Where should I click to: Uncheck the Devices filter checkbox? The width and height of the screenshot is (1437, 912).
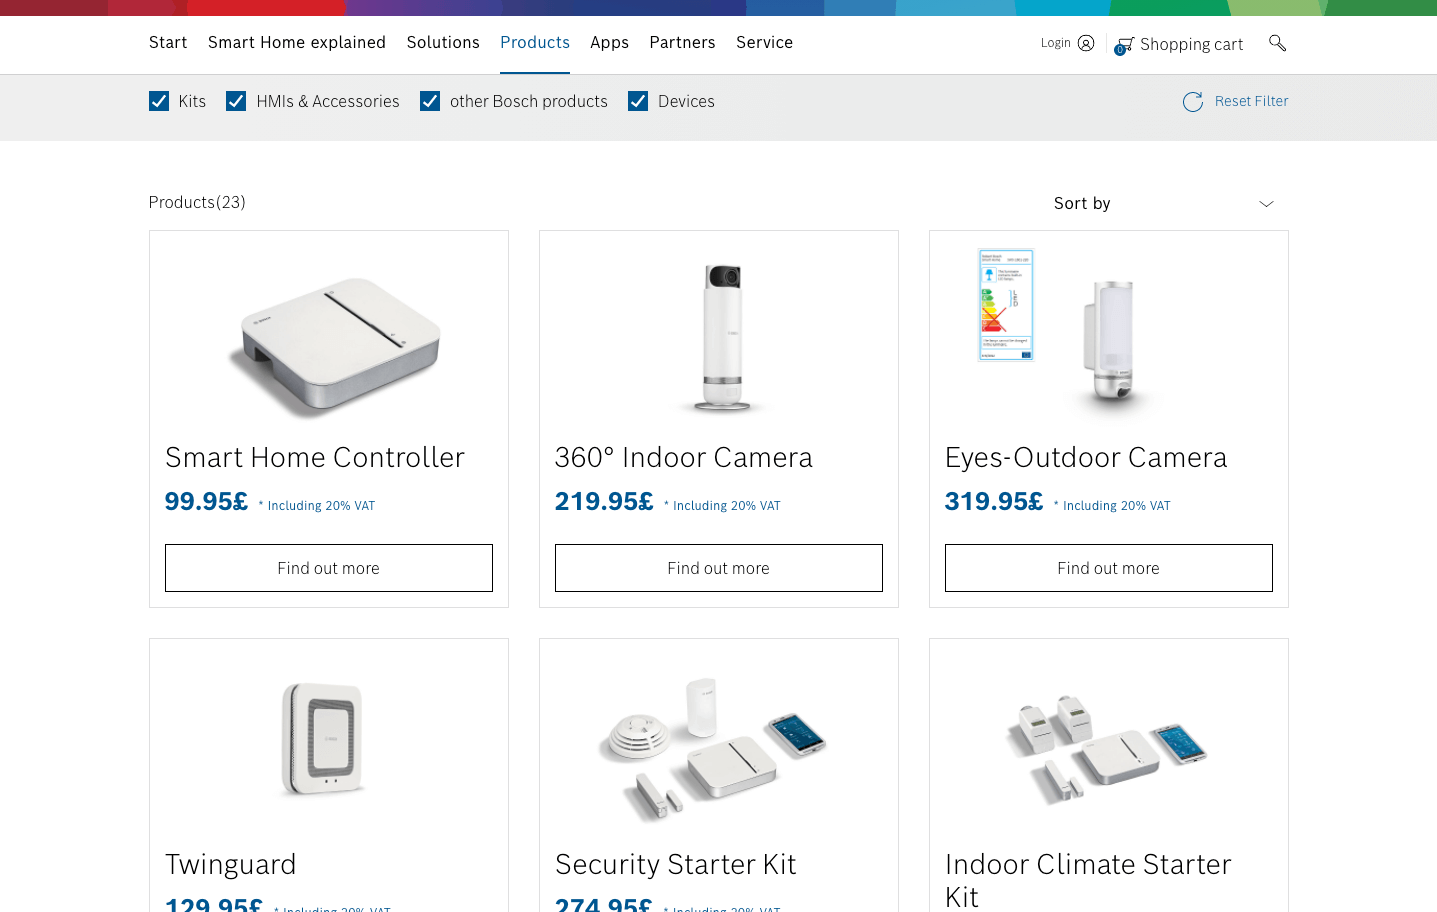[x=638, y=101]
